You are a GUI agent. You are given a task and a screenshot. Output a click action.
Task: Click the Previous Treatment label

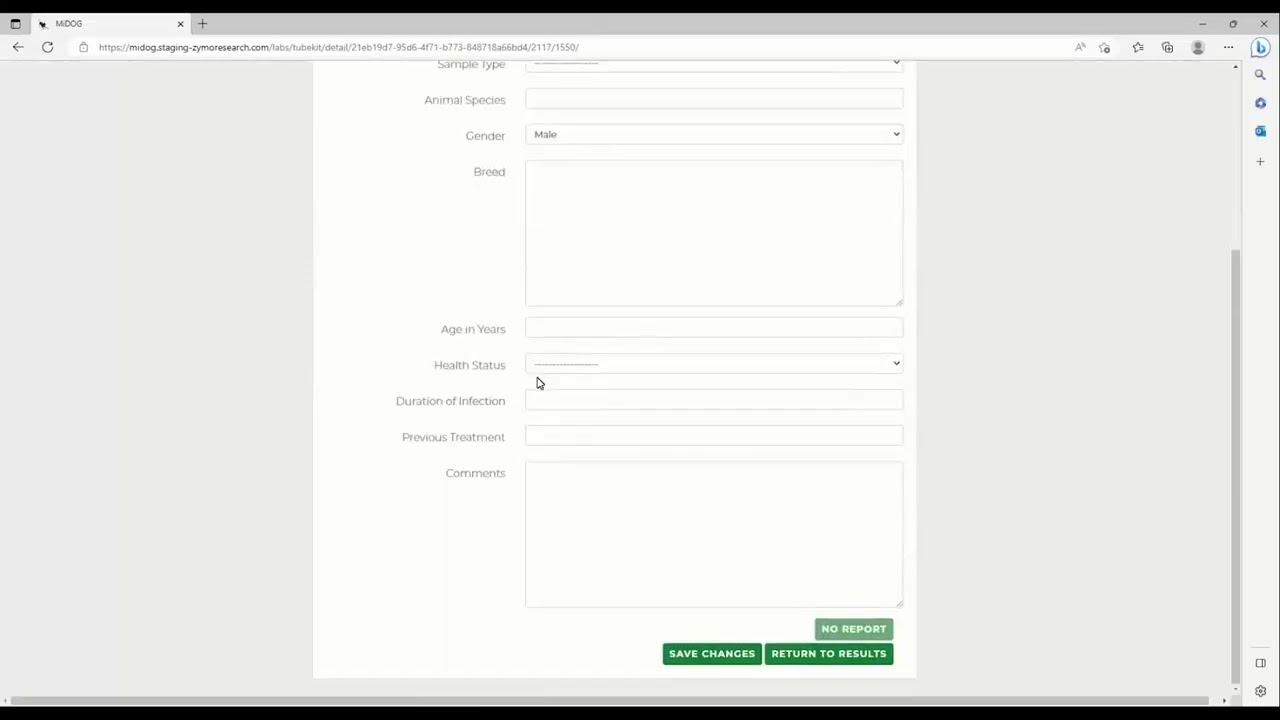pyautogui.click(x=453, y=437)
